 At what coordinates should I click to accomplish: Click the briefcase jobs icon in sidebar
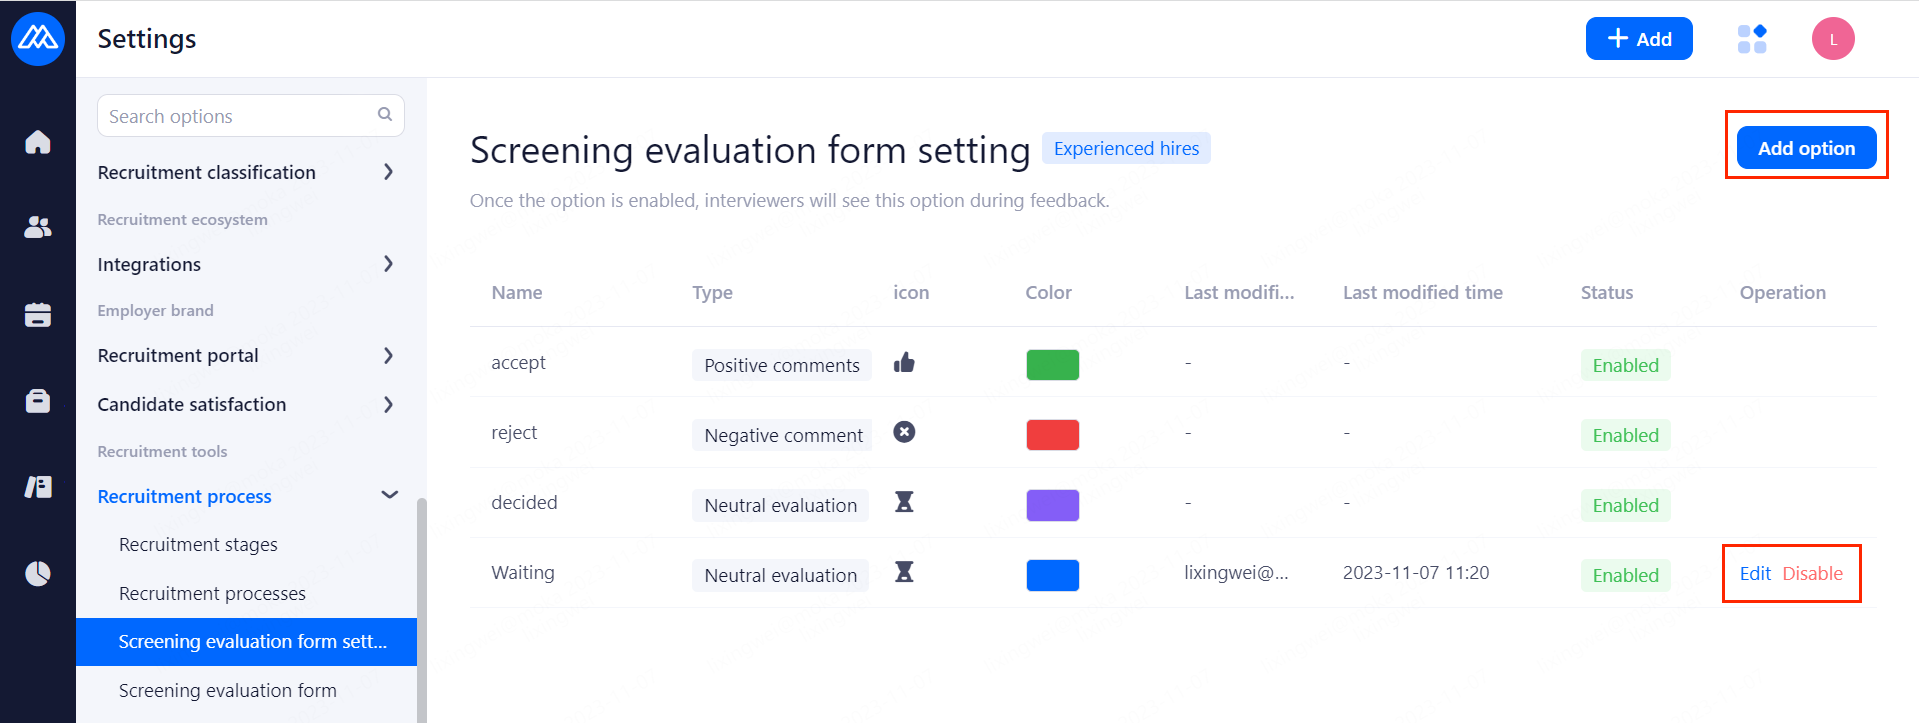(38, 401)
